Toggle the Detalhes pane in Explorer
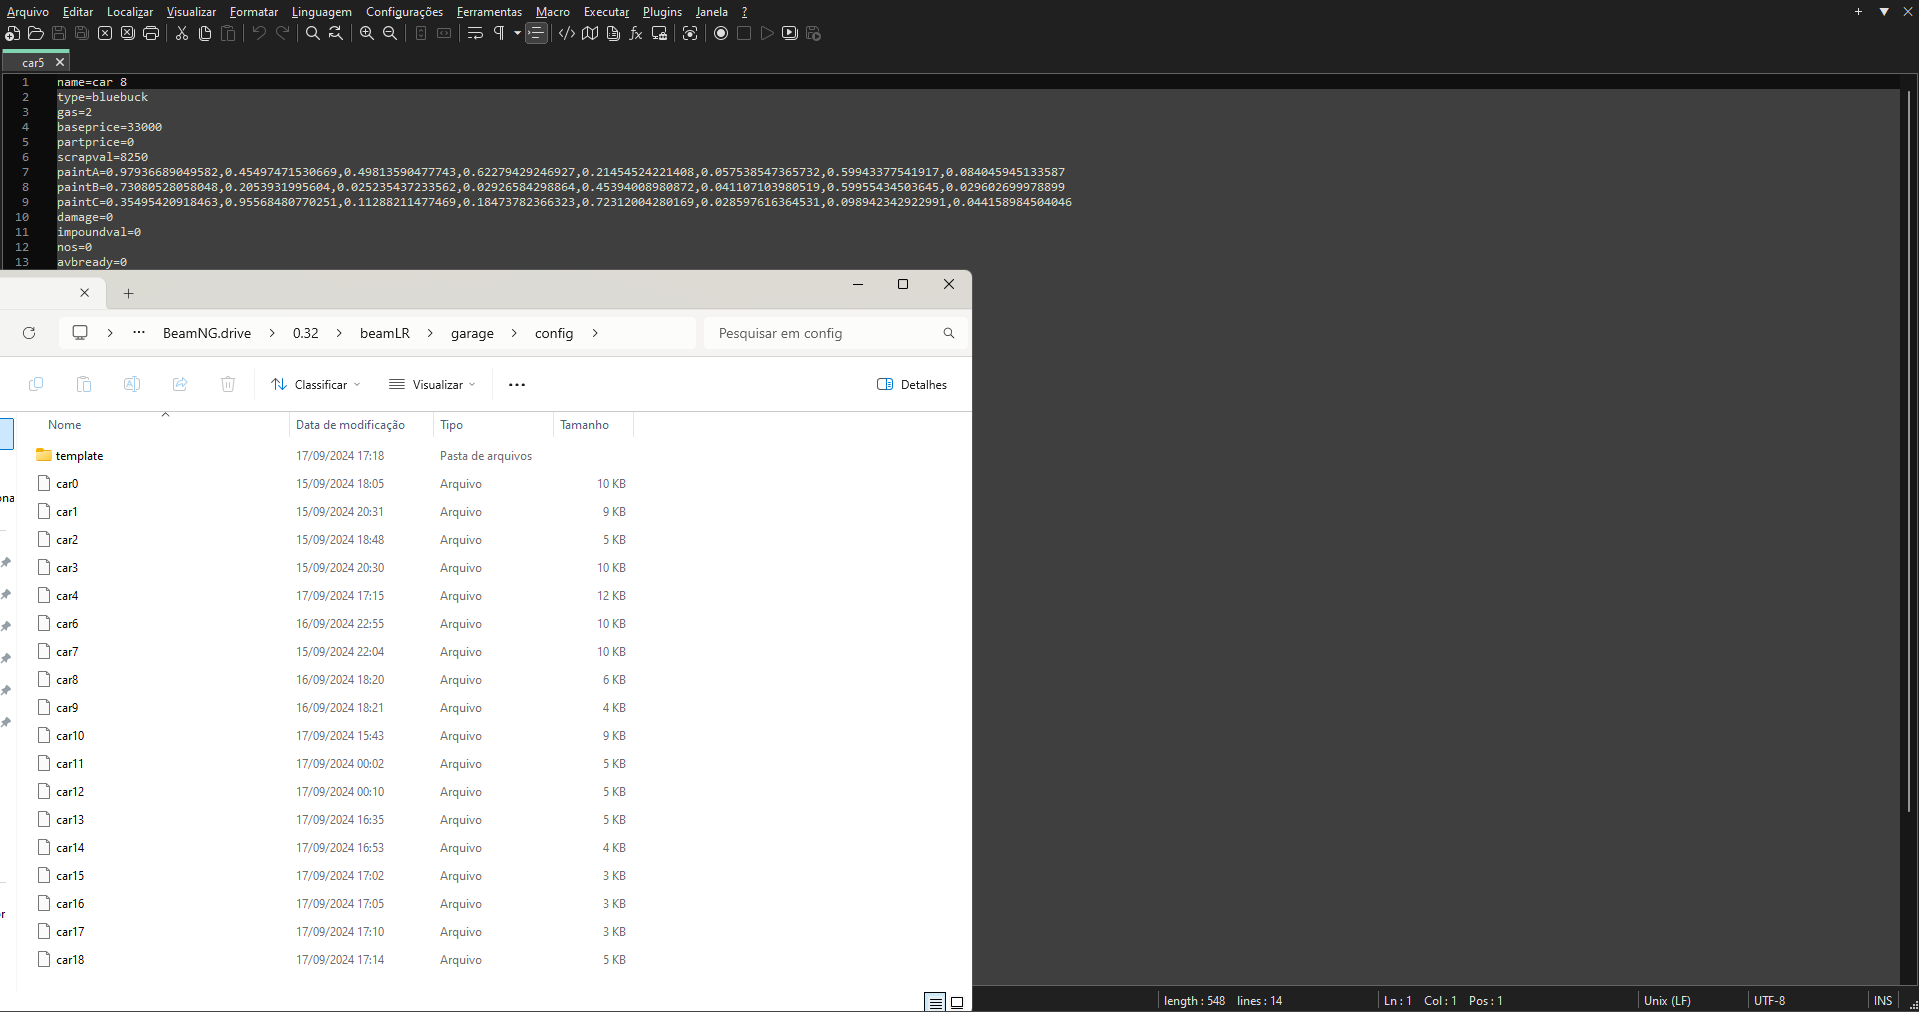1919x1012 pixels. (x=912, y=384)
